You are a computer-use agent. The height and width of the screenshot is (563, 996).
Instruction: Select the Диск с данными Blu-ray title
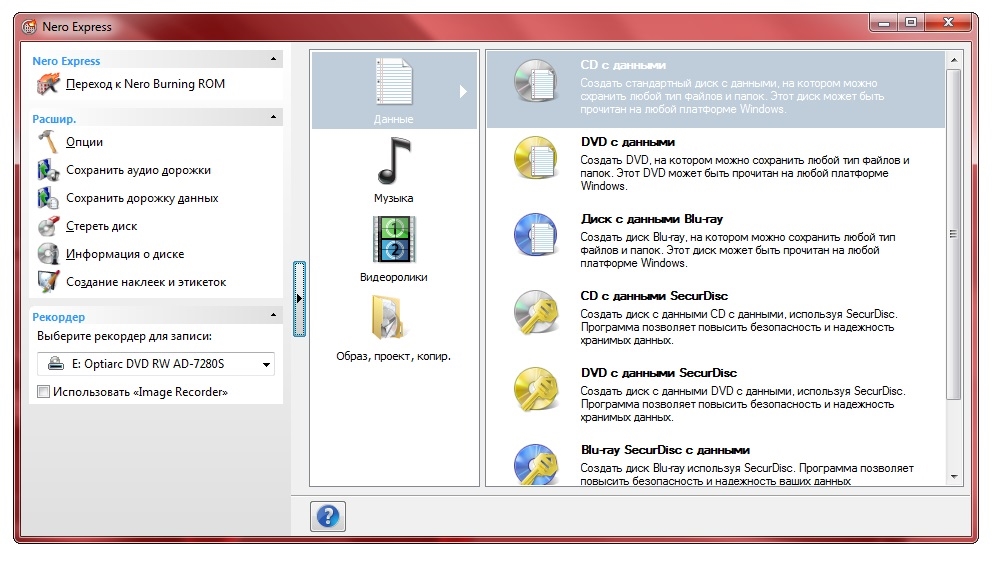[x=652, y=219]
